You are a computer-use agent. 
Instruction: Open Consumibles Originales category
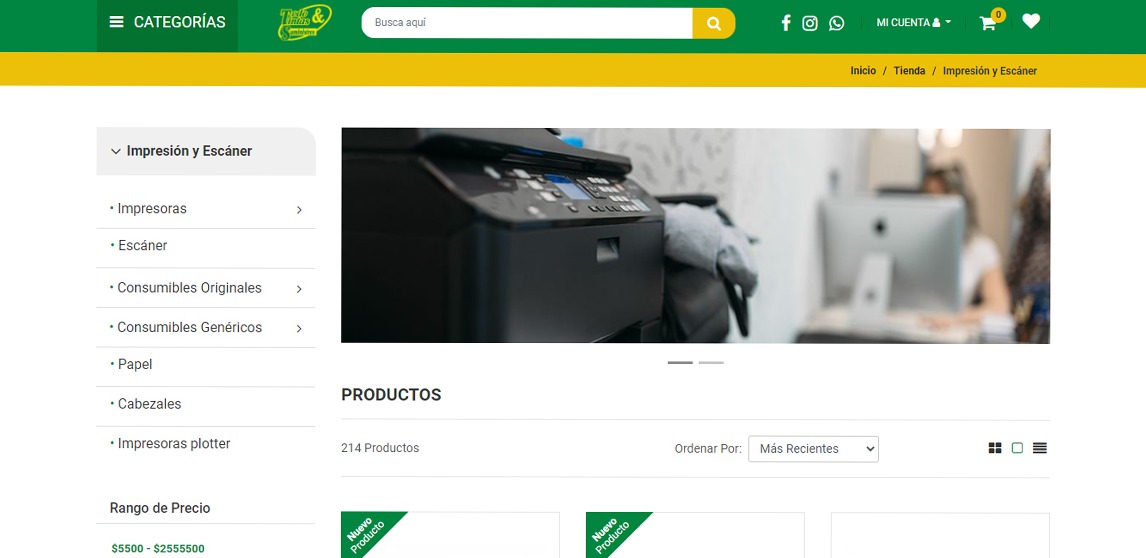[x=189, y=288]
